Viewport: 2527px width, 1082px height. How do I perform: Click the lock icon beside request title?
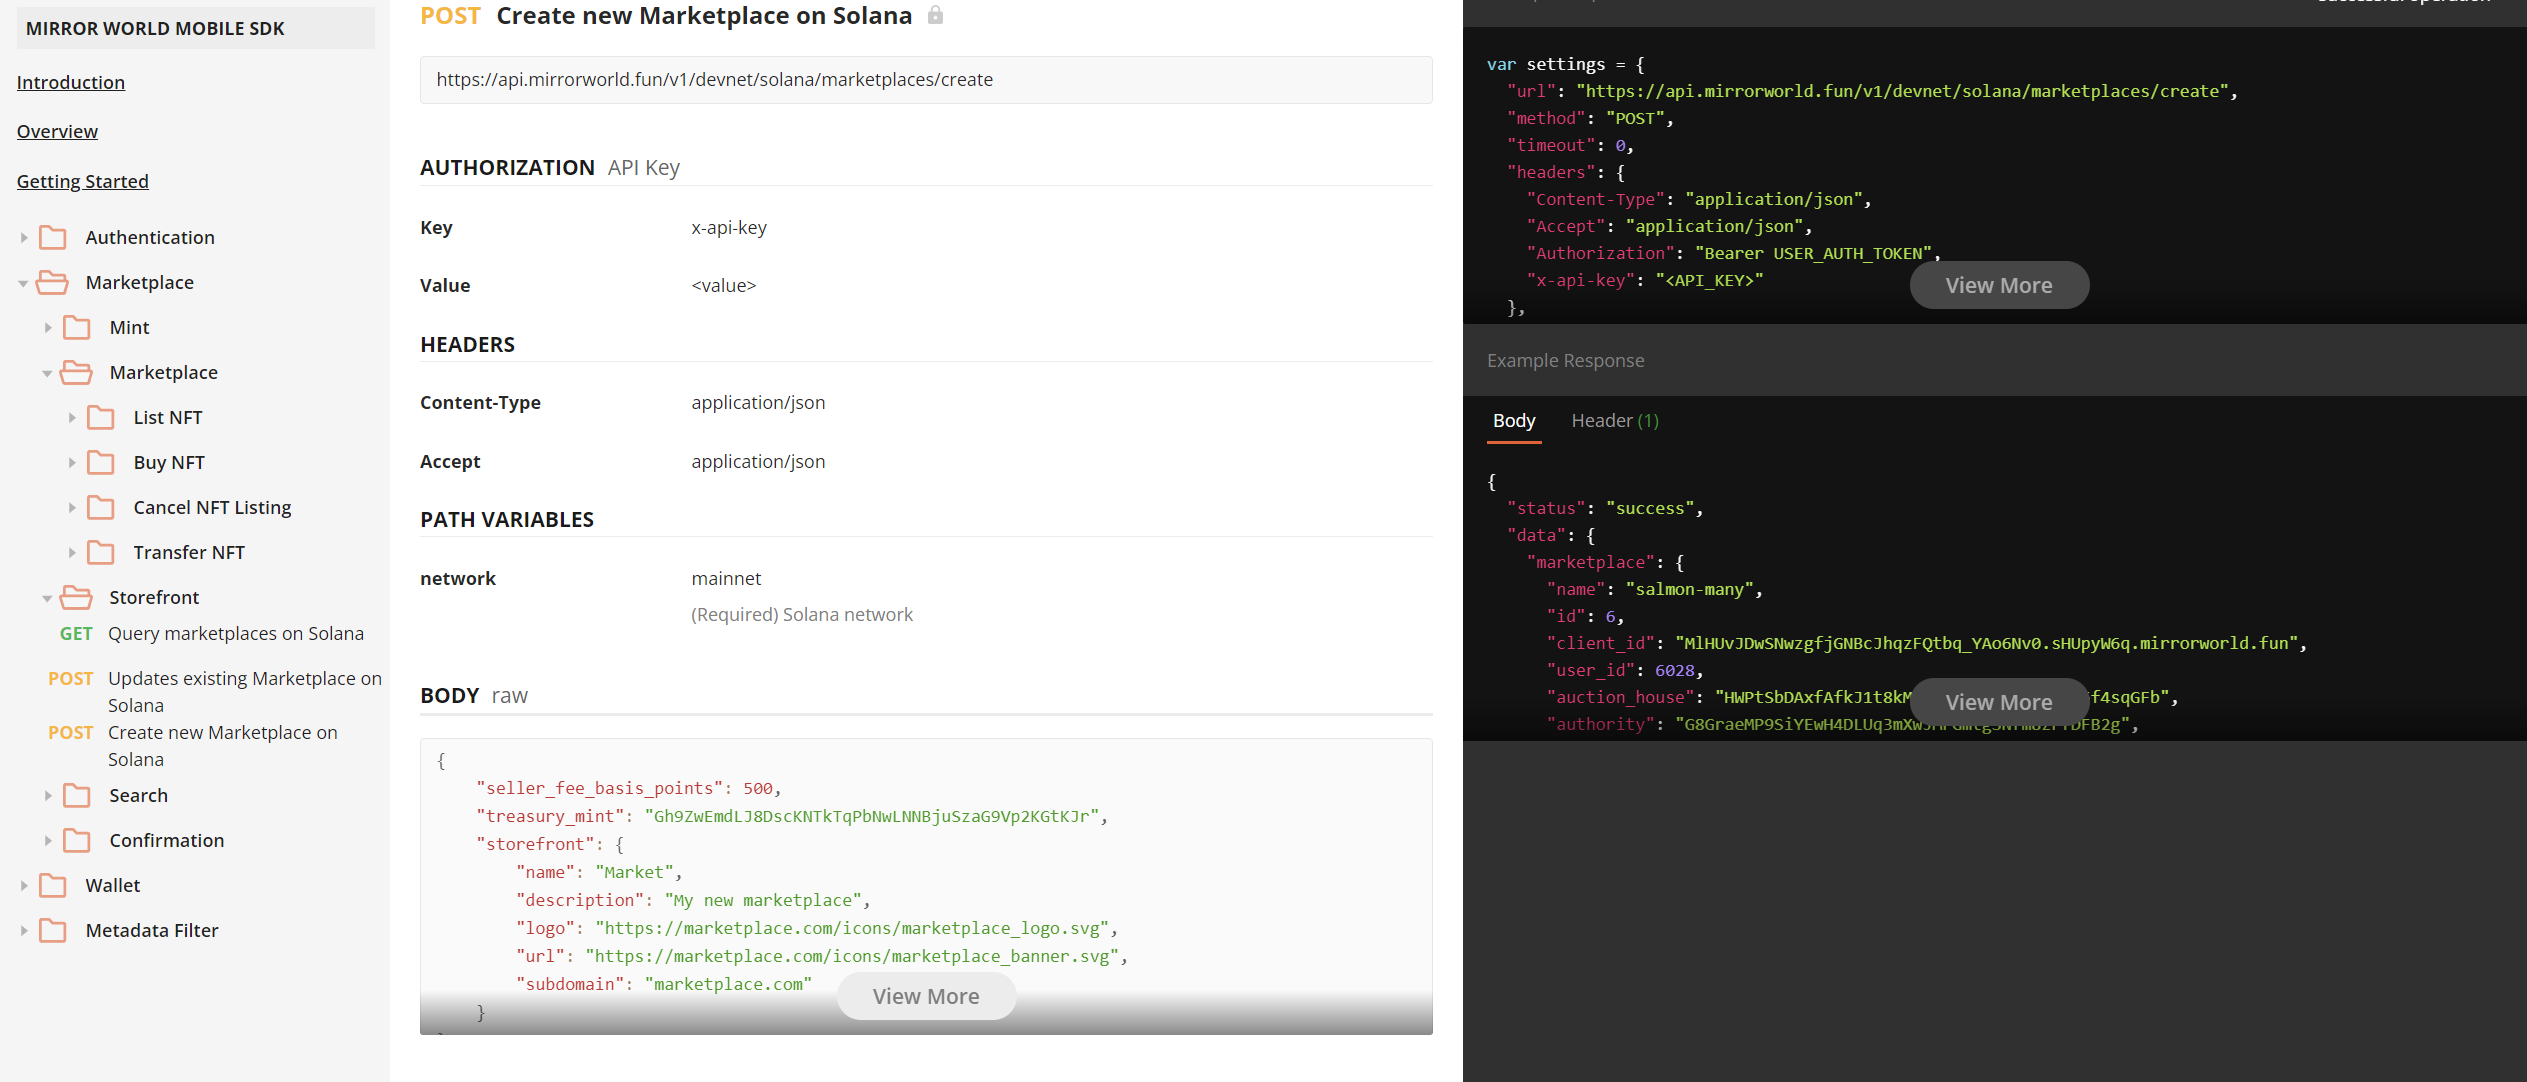tap(935, 16)
